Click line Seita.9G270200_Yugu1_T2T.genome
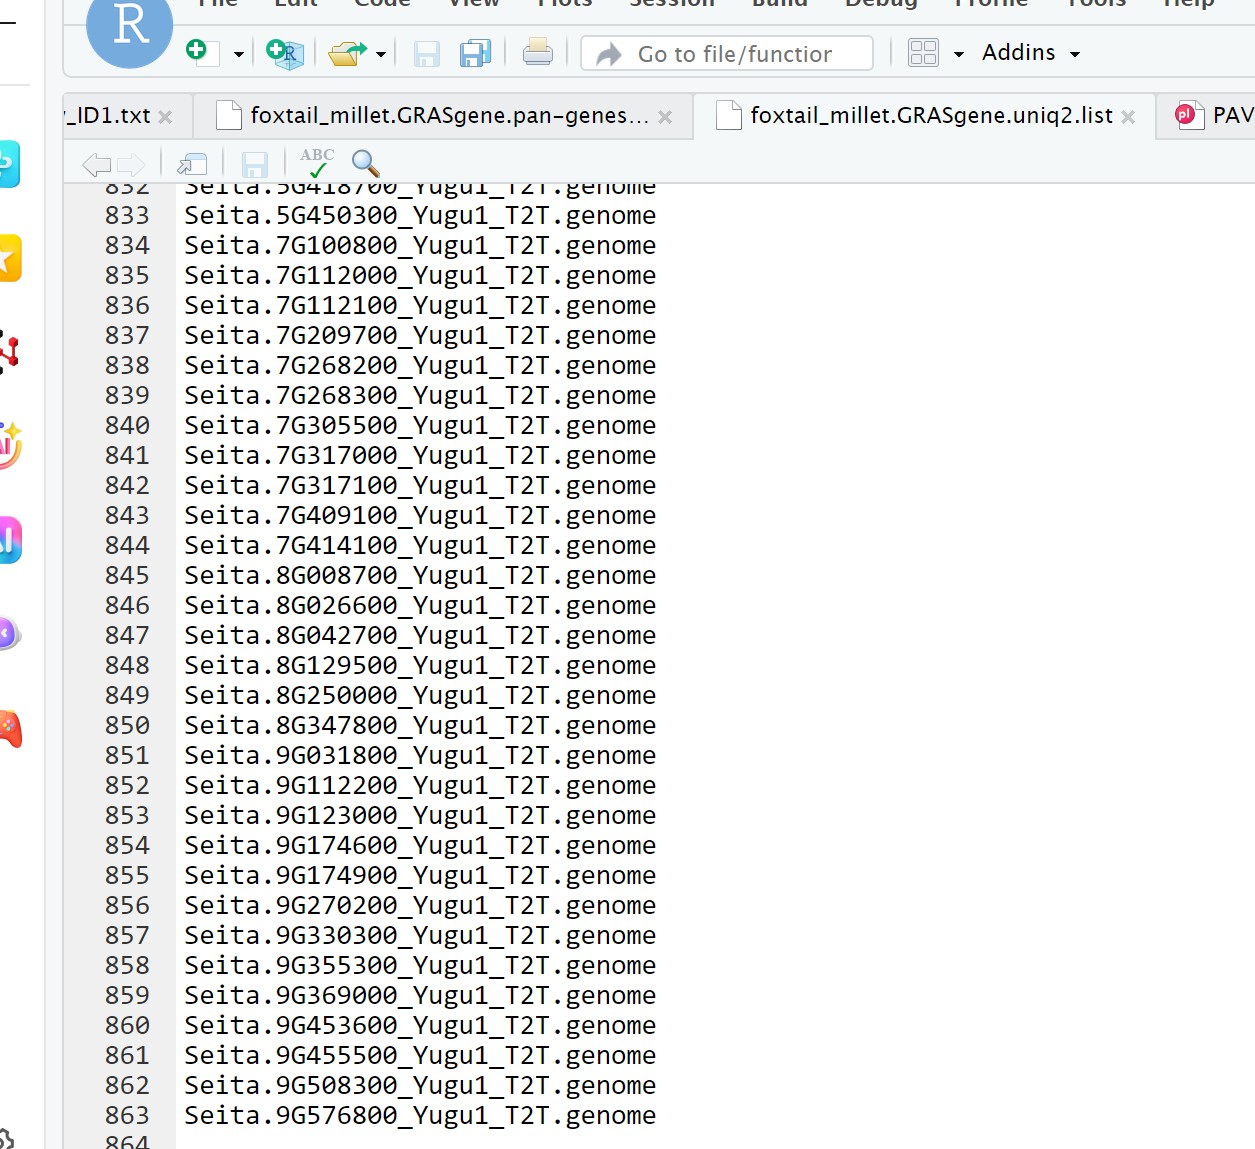 coord(420,906)
